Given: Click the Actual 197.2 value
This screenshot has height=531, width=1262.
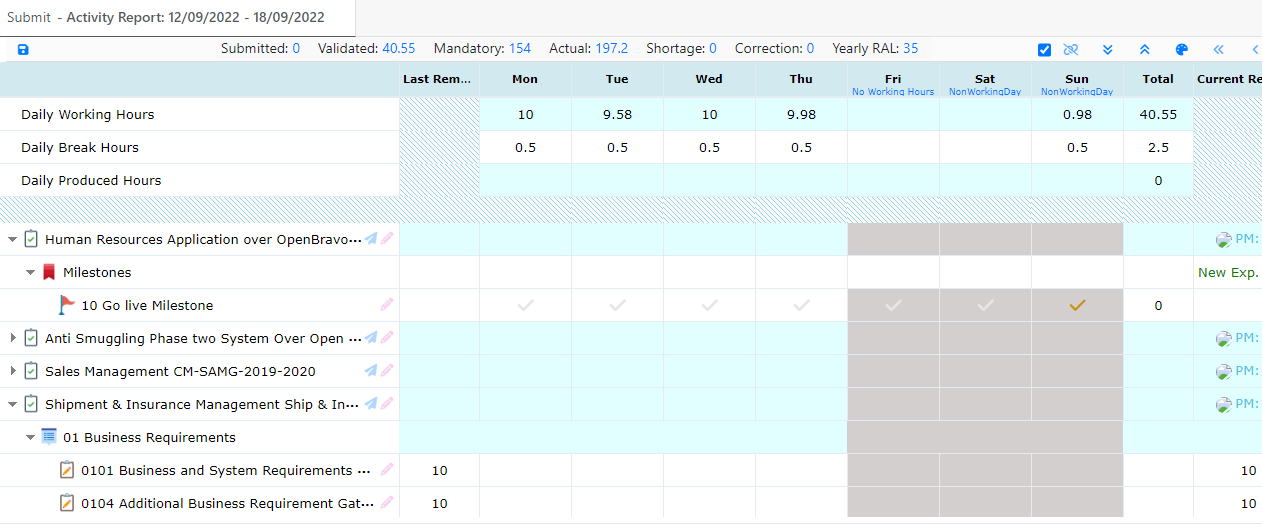Looking at the screenshot, I should (x=611, y=48).
